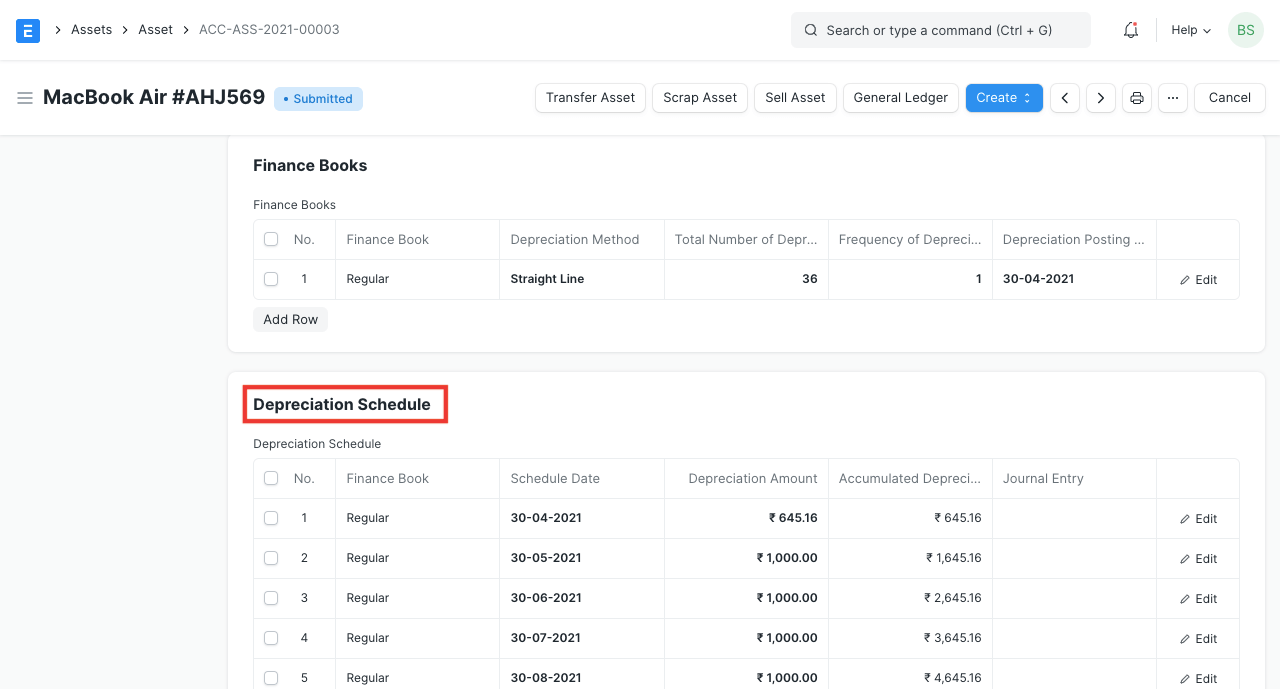Viewport: 1280px width, 689px height.
Task: Open the Asset breadcrumb link
Action: pos(155,30)
